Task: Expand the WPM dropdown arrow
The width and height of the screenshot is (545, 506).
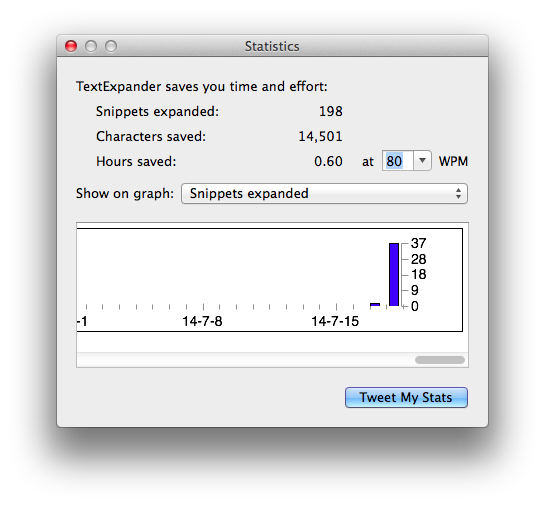Action: [x=422, y=161]
